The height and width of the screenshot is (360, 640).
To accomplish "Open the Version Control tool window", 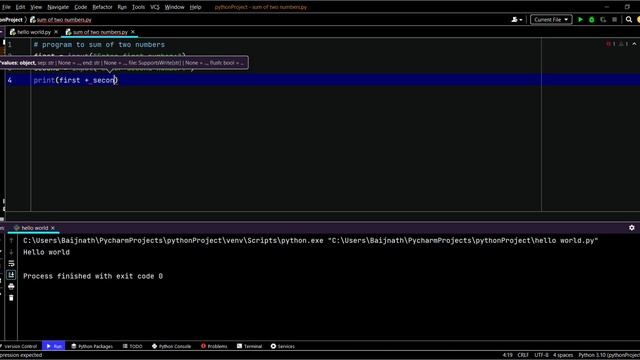I will (19, 346).
